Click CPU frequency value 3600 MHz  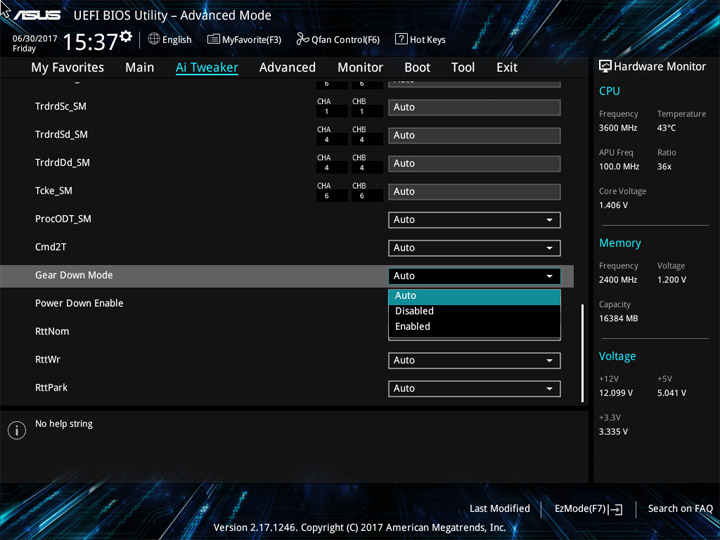[618, 128]
